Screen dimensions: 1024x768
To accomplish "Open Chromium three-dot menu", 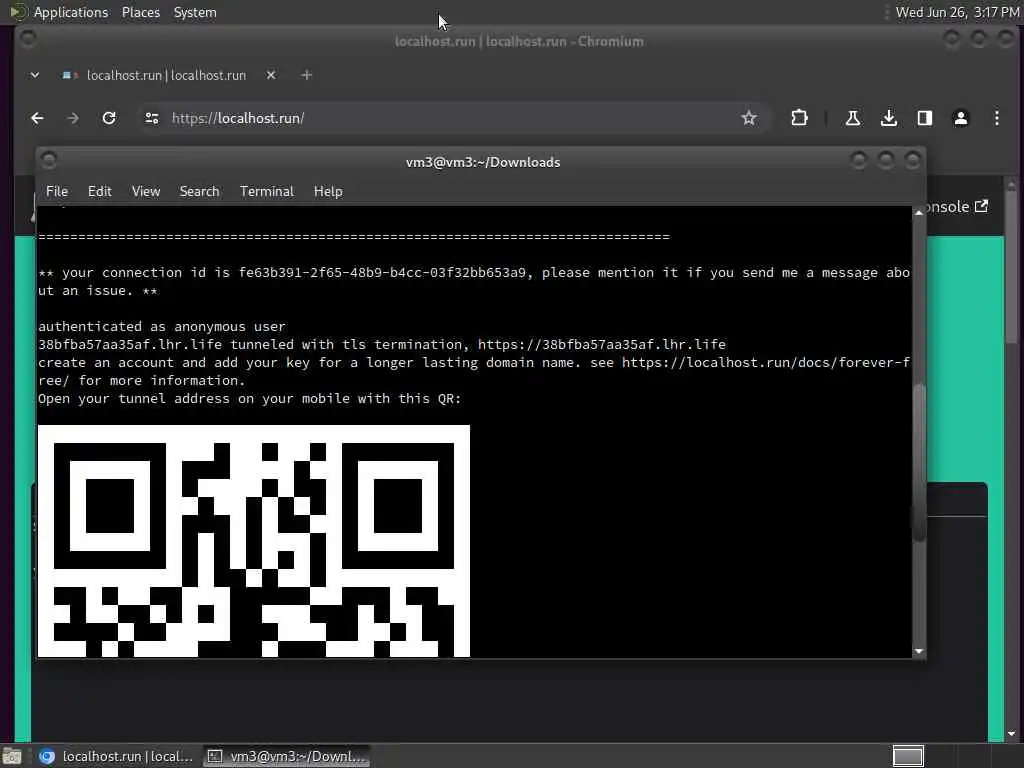I will (x=997, y=118).
